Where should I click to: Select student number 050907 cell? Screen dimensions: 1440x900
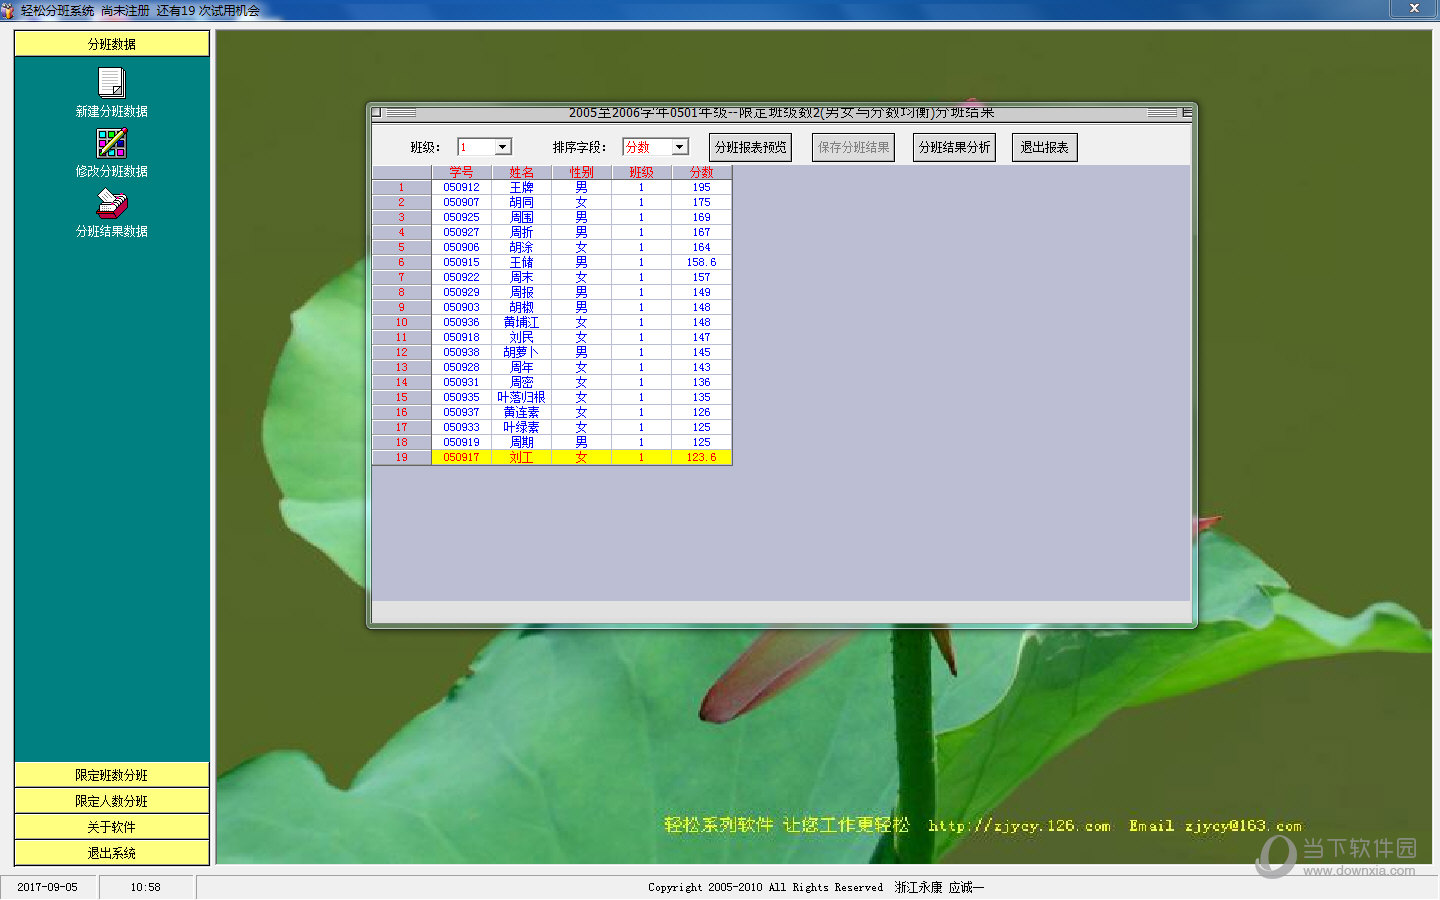coord(461,202)
